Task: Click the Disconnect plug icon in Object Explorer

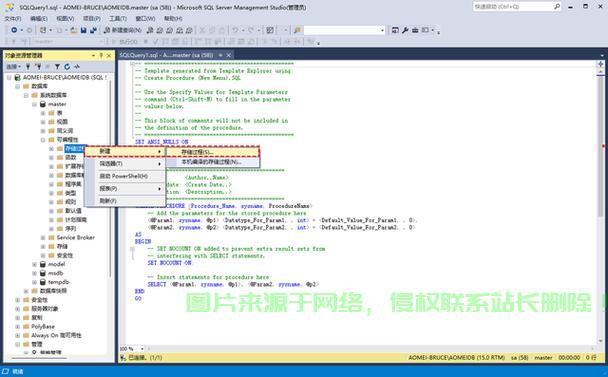Action: (x=38, y=67)
